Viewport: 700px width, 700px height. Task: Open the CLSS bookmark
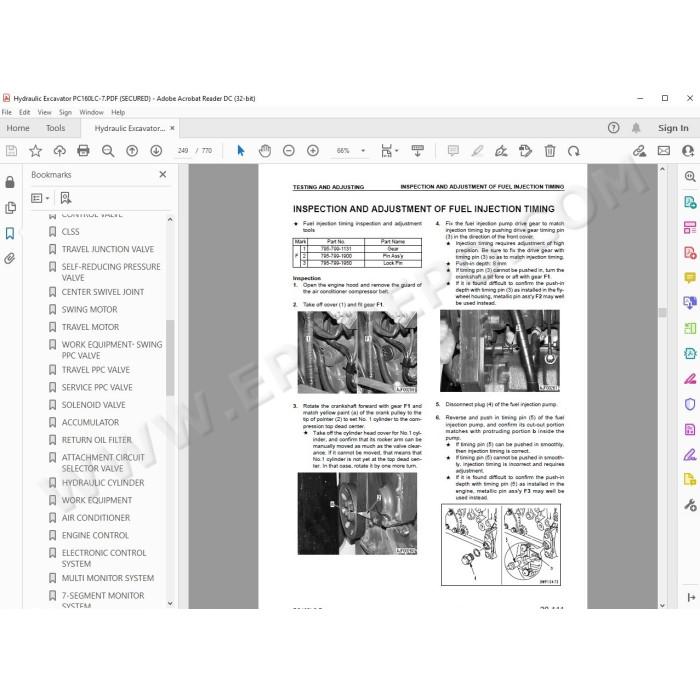point(70,232)
